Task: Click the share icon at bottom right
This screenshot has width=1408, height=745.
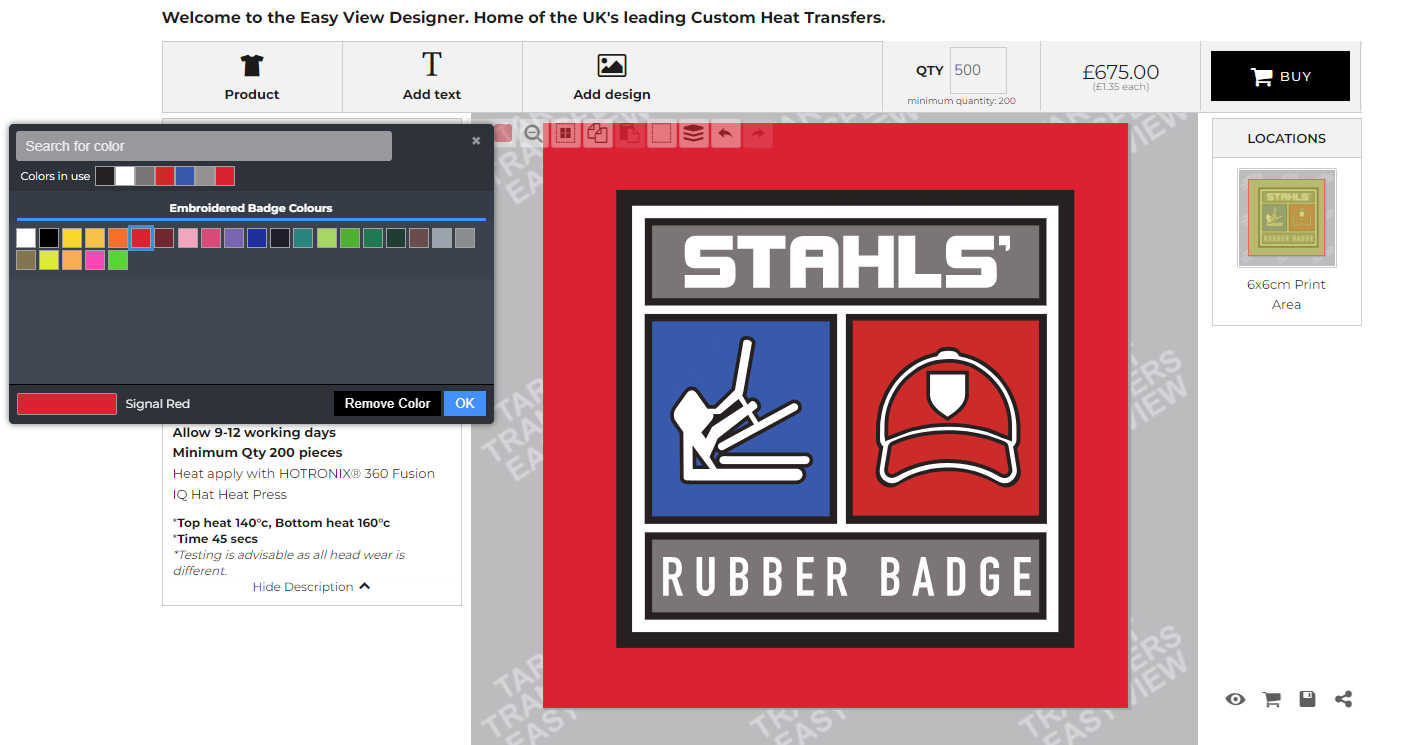Action: coord(1343,699)
